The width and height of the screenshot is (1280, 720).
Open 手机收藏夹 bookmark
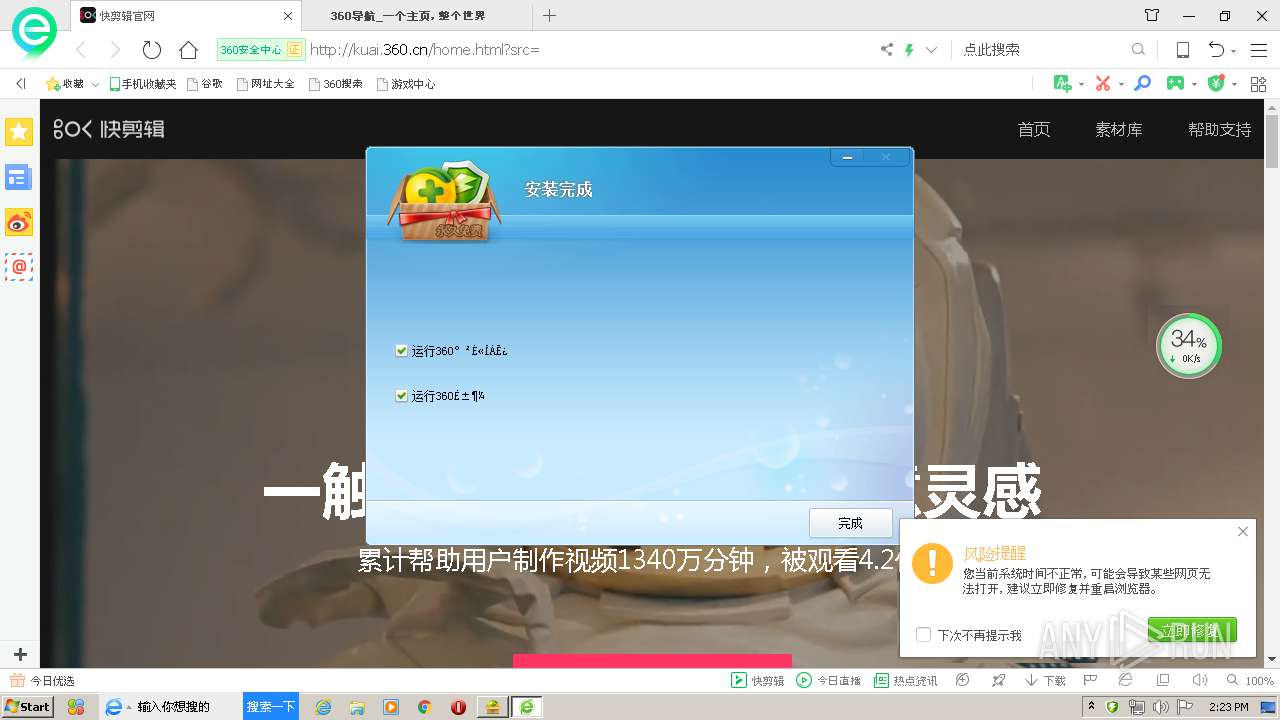point(143,84)
